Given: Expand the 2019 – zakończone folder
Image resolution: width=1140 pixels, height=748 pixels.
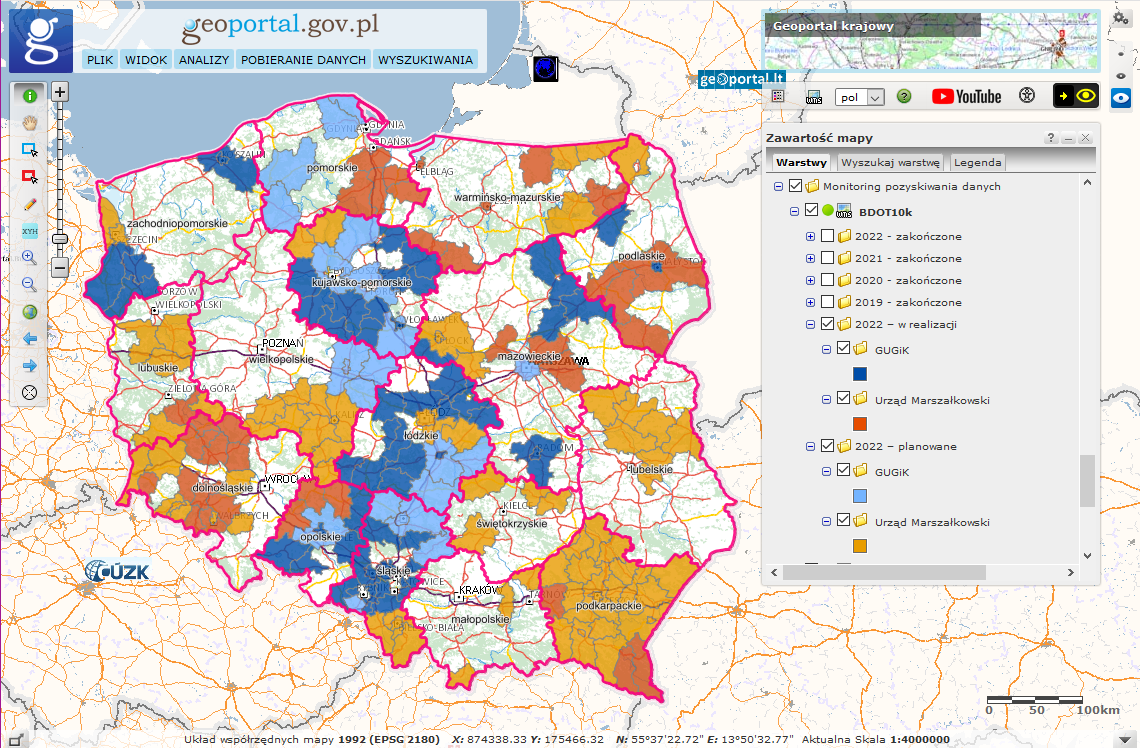Looking at the screenshot, I should (x=810, y=302).
